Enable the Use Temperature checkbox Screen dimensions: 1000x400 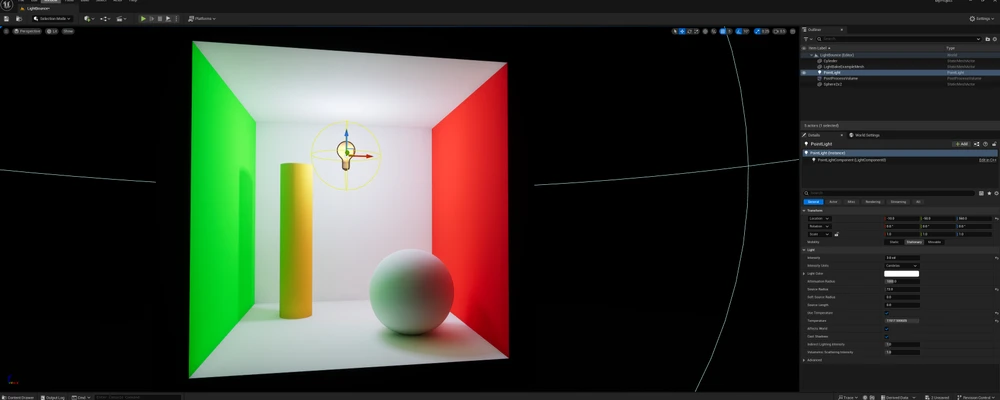(x=886, y=312)
